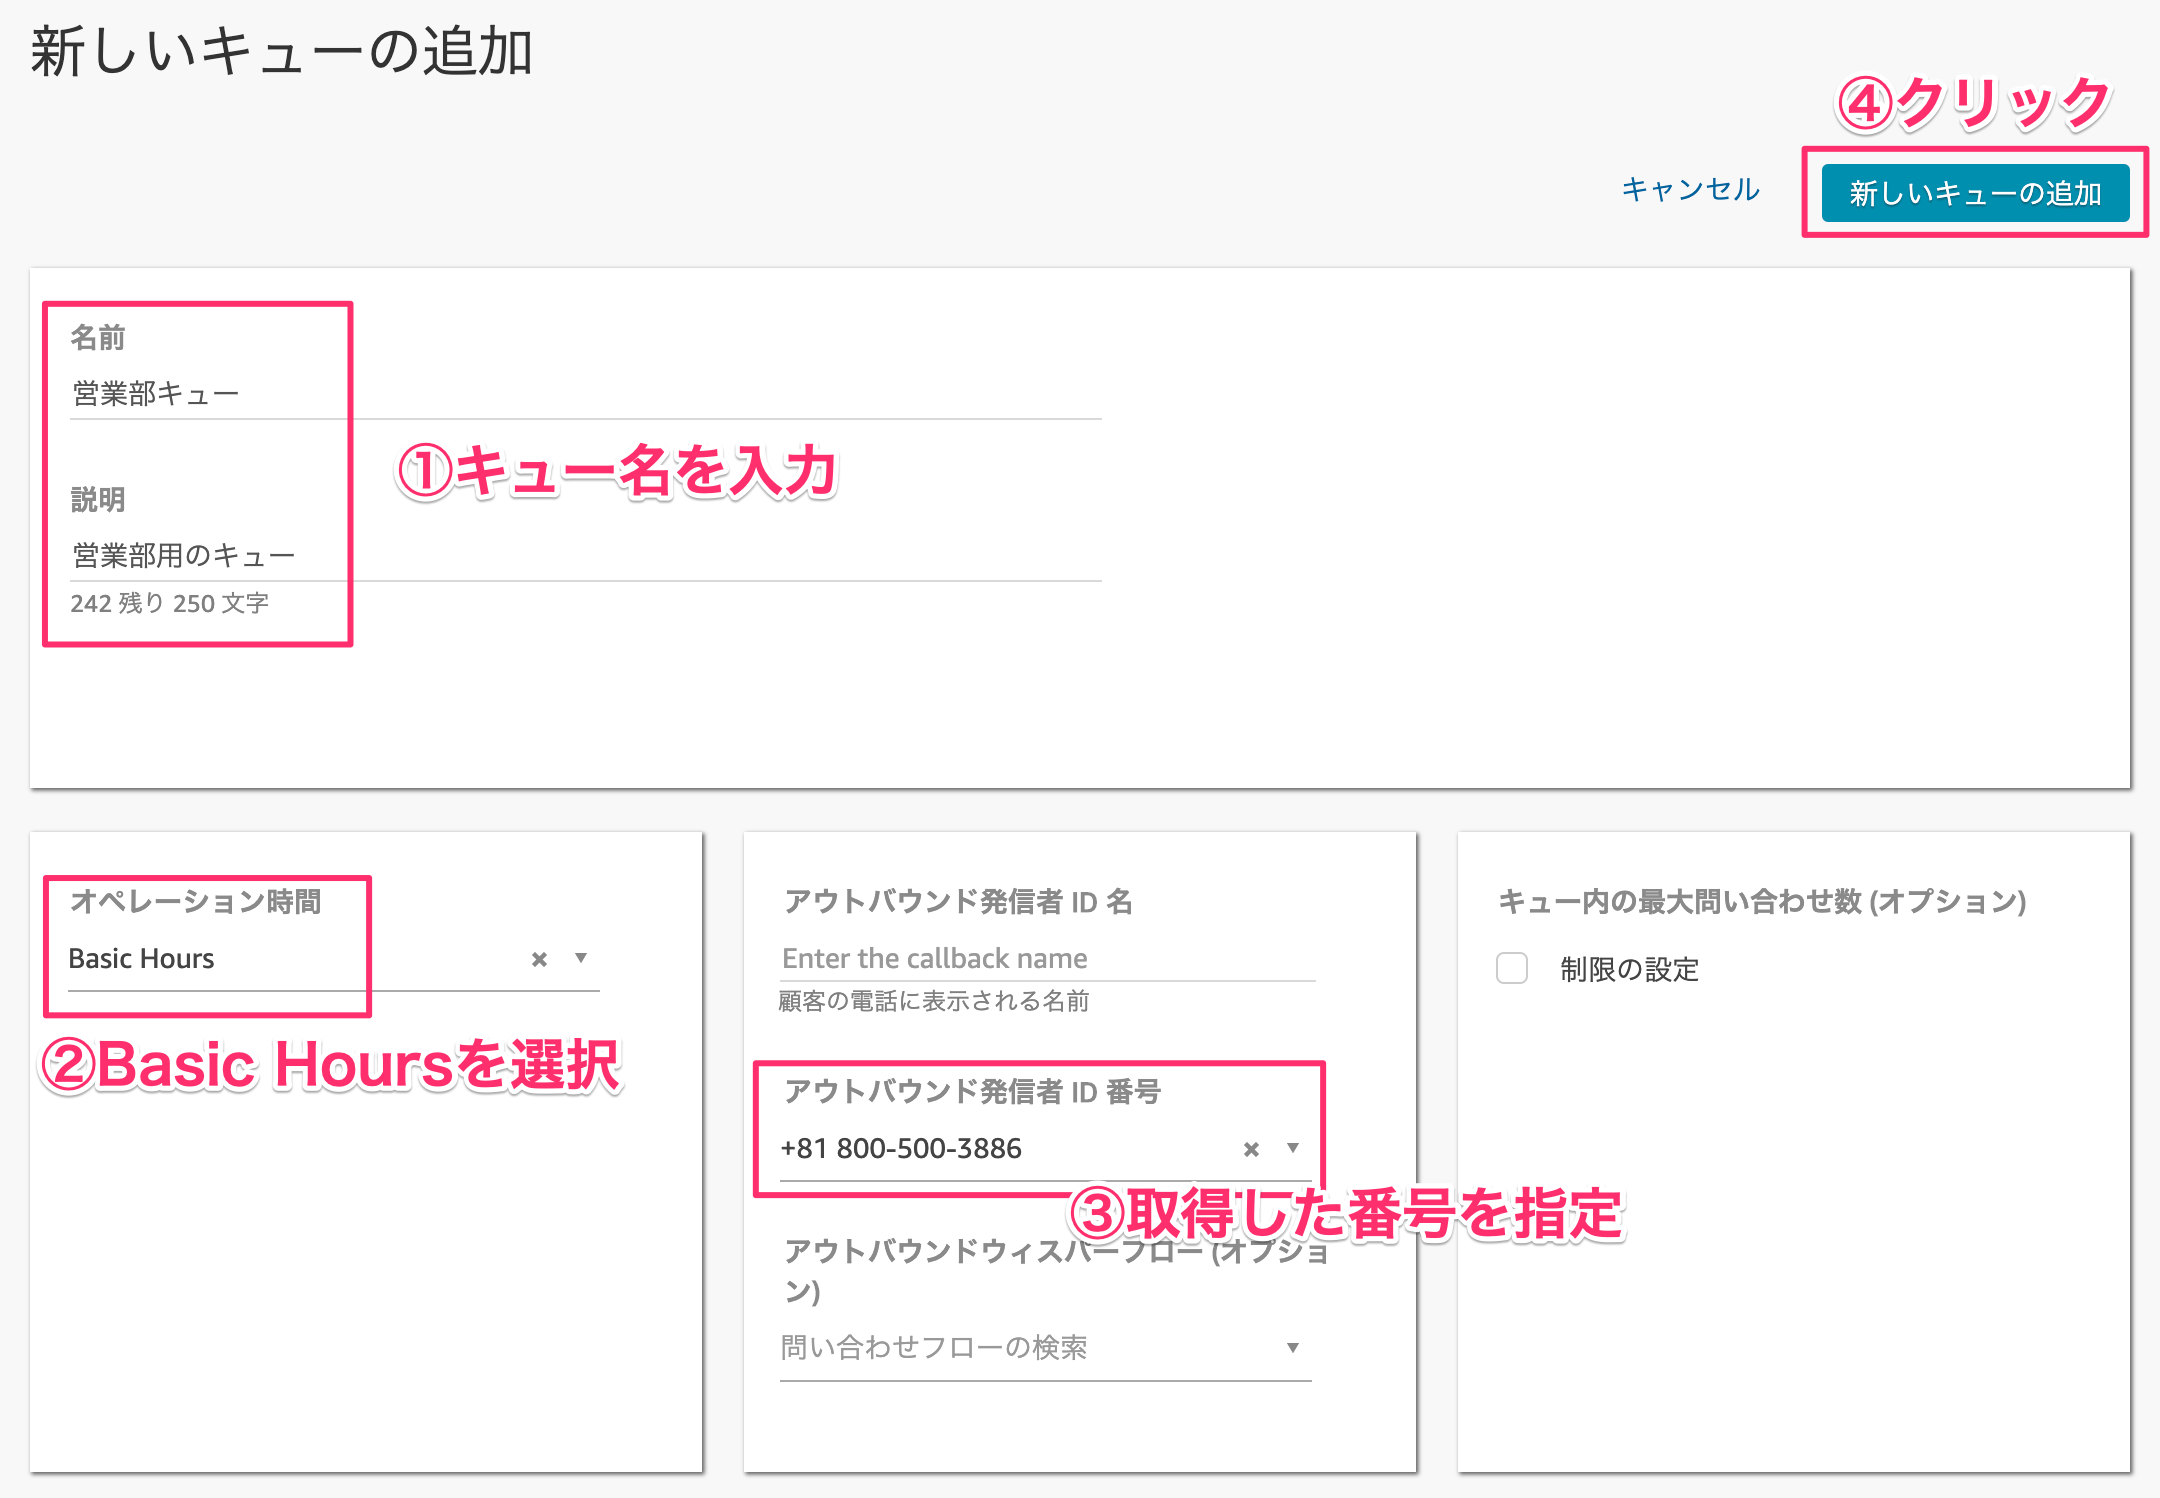
Task: Click the 242 残り 250 文字 counter text
Action: click(170, 603)
